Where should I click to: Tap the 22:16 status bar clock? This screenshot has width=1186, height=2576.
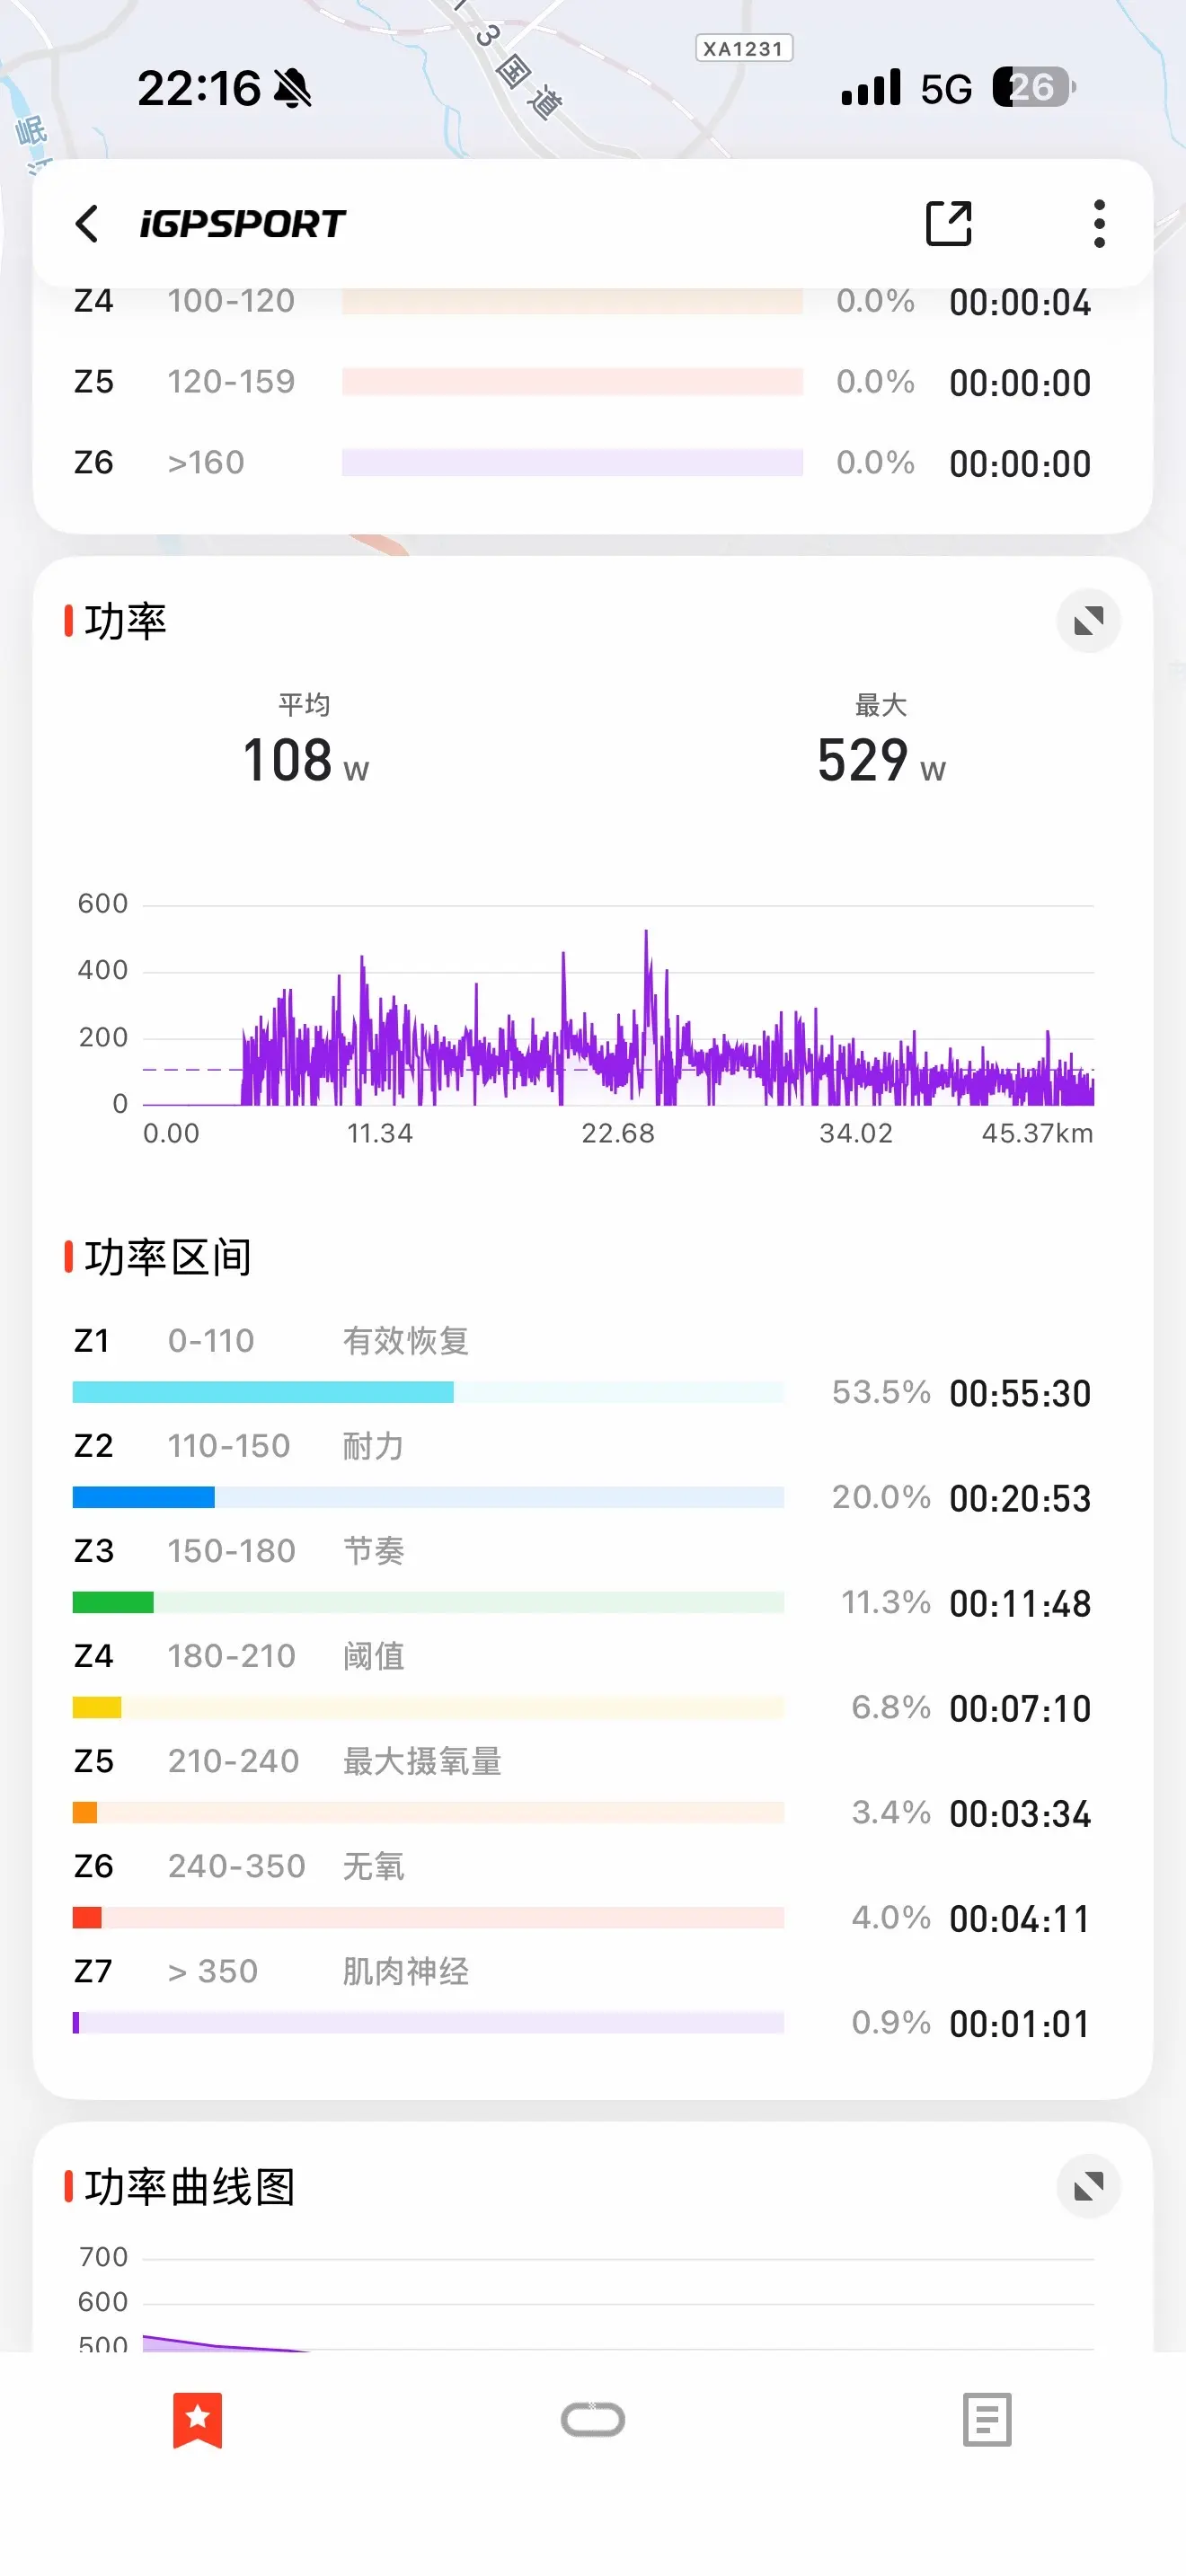coord(198,88)
